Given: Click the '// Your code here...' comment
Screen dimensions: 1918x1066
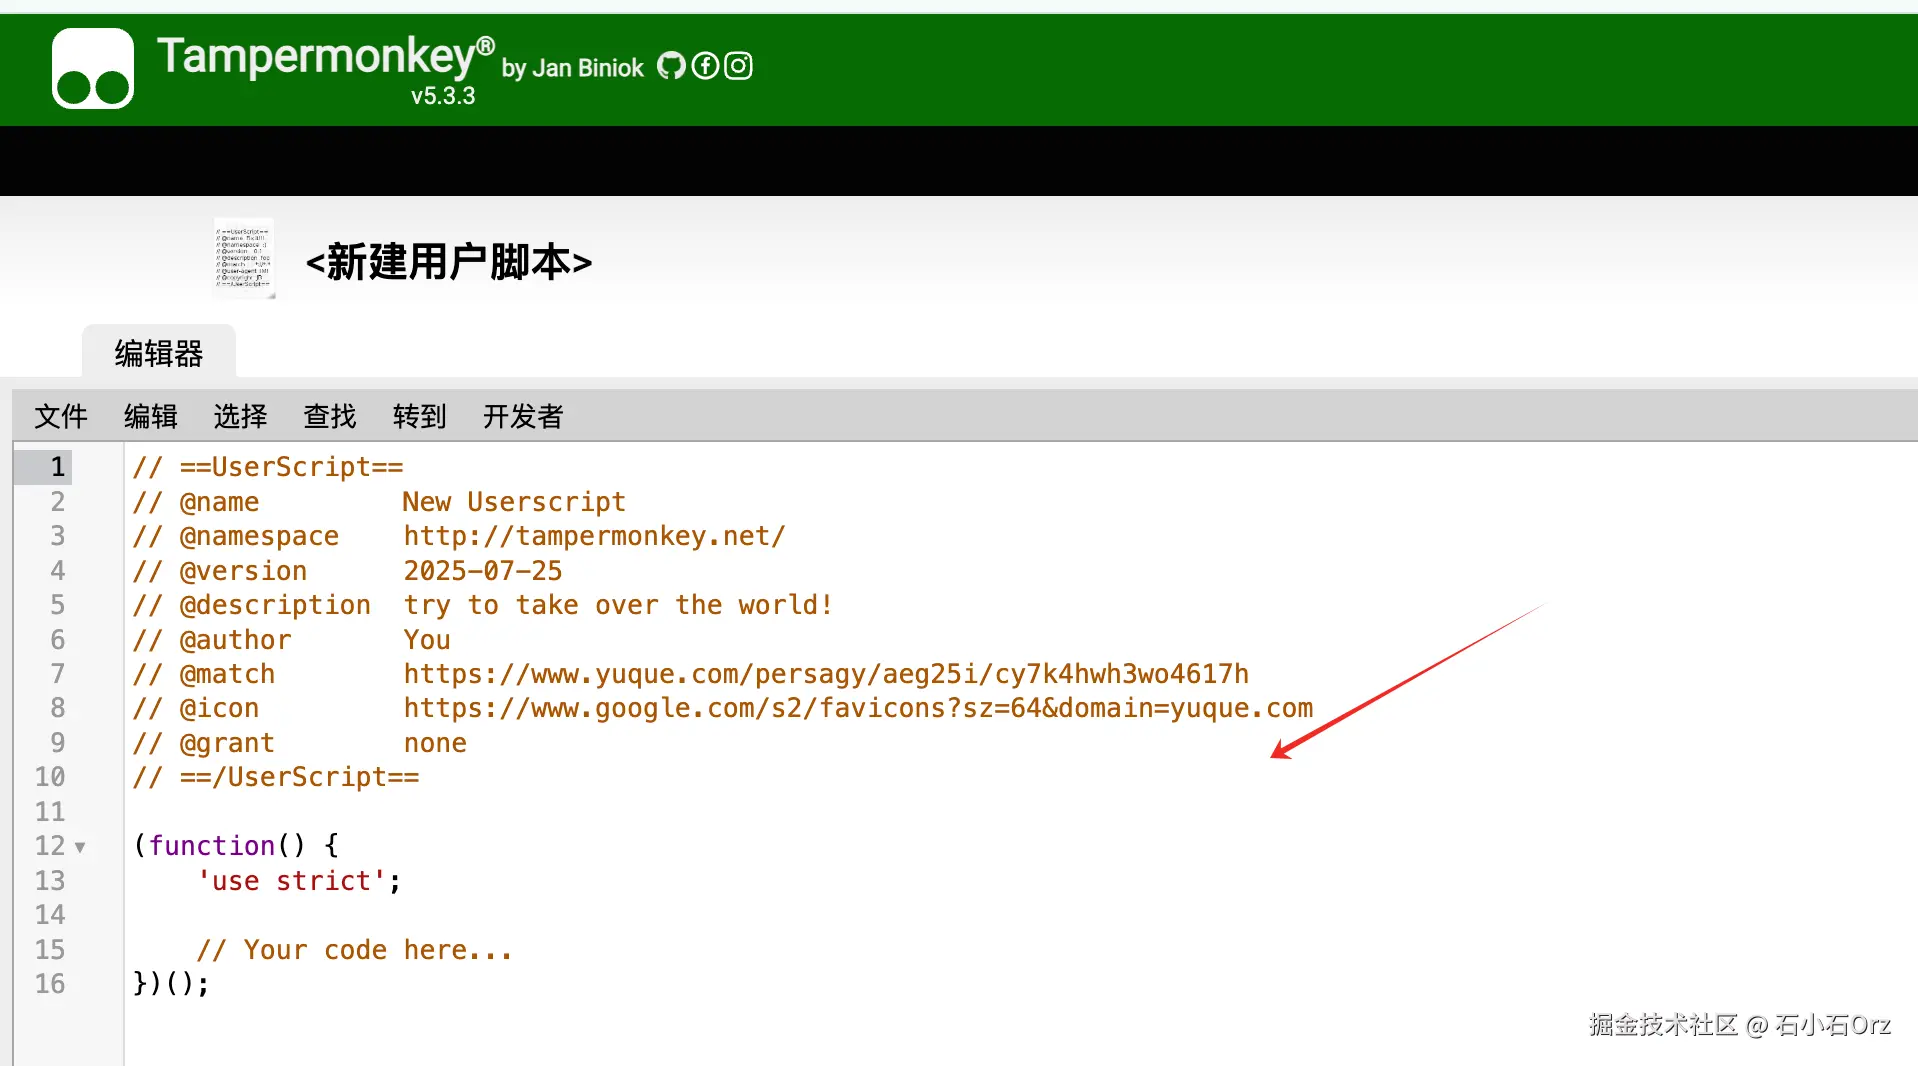Looking at the screenshot, I should [354, 950].
